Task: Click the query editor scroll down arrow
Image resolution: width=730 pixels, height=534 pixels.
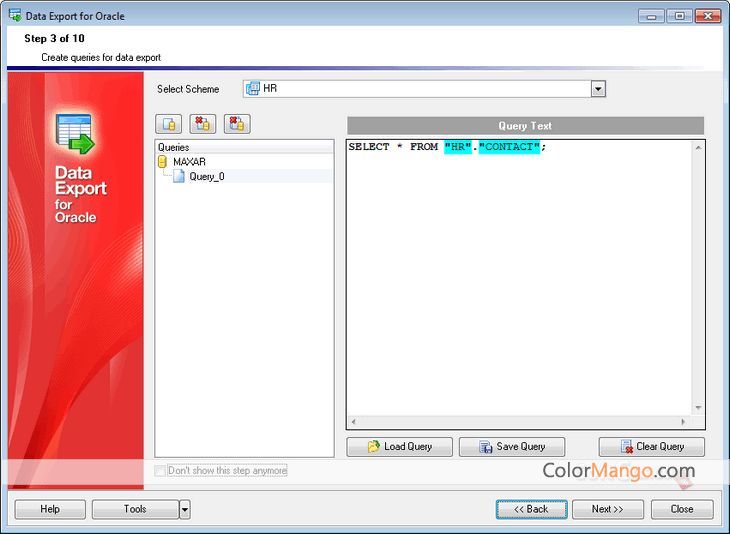Action: click(x=698, y=408)
